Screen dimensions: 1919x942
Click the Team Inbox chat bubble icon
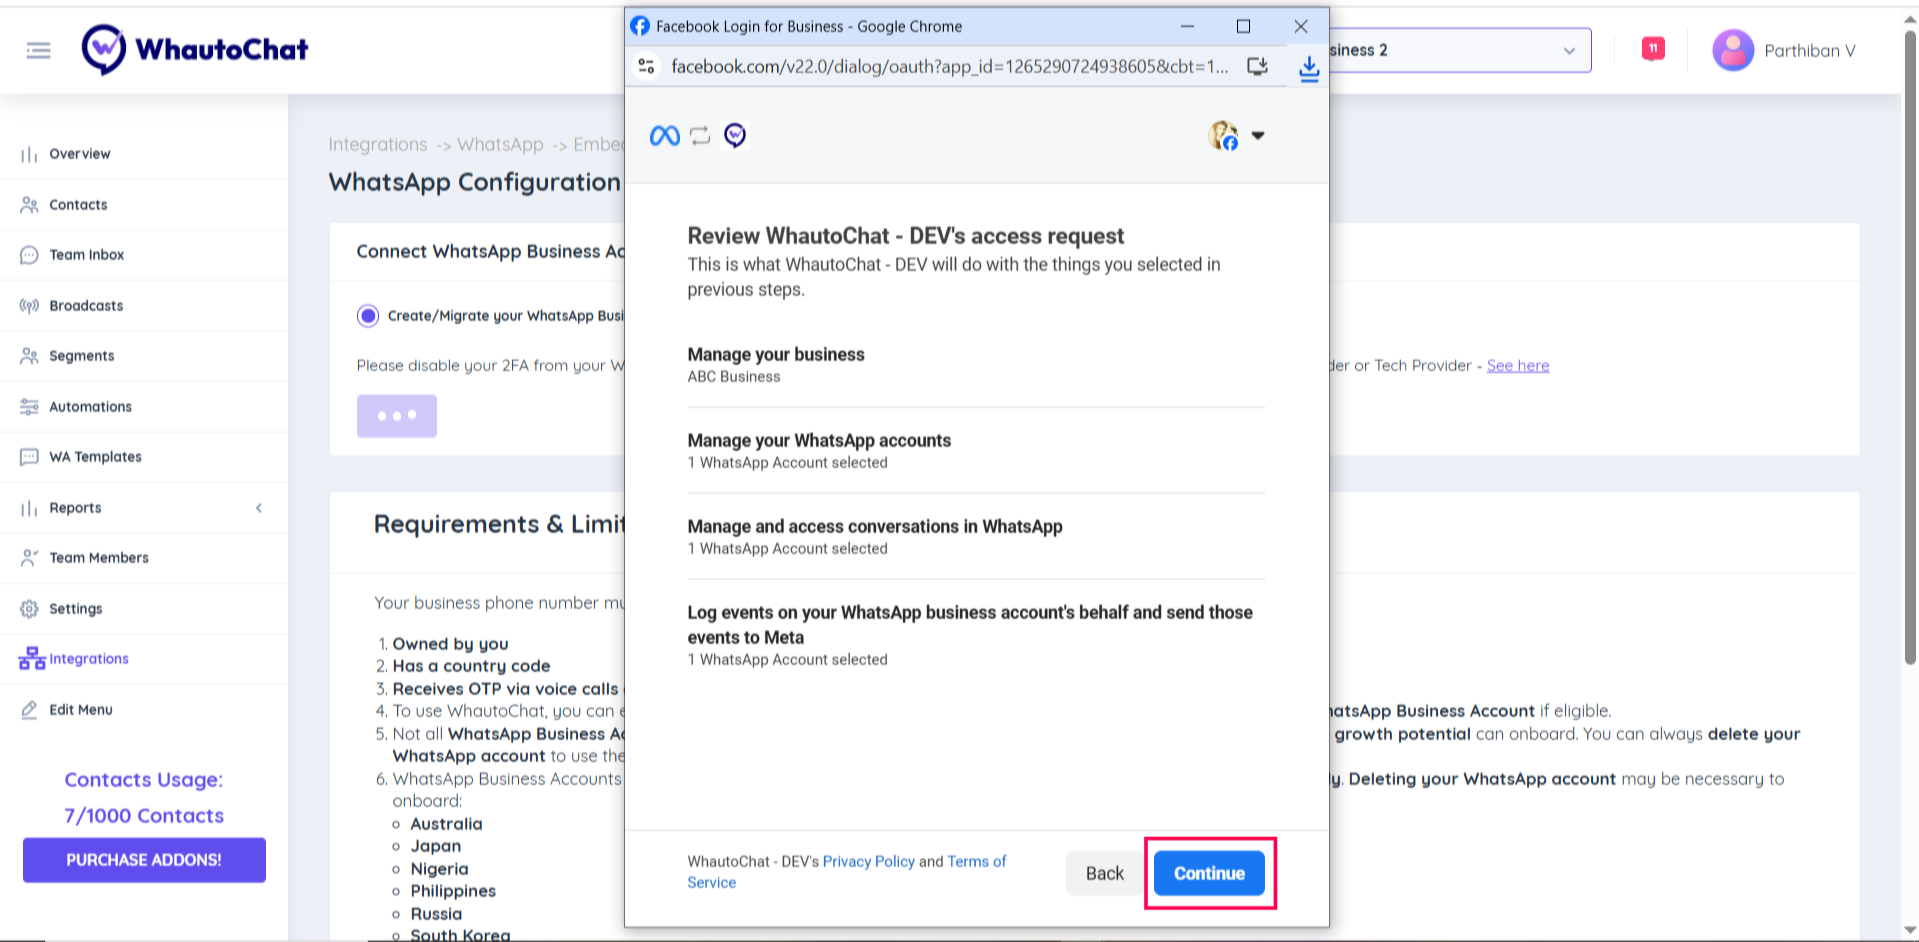(29, 255)
